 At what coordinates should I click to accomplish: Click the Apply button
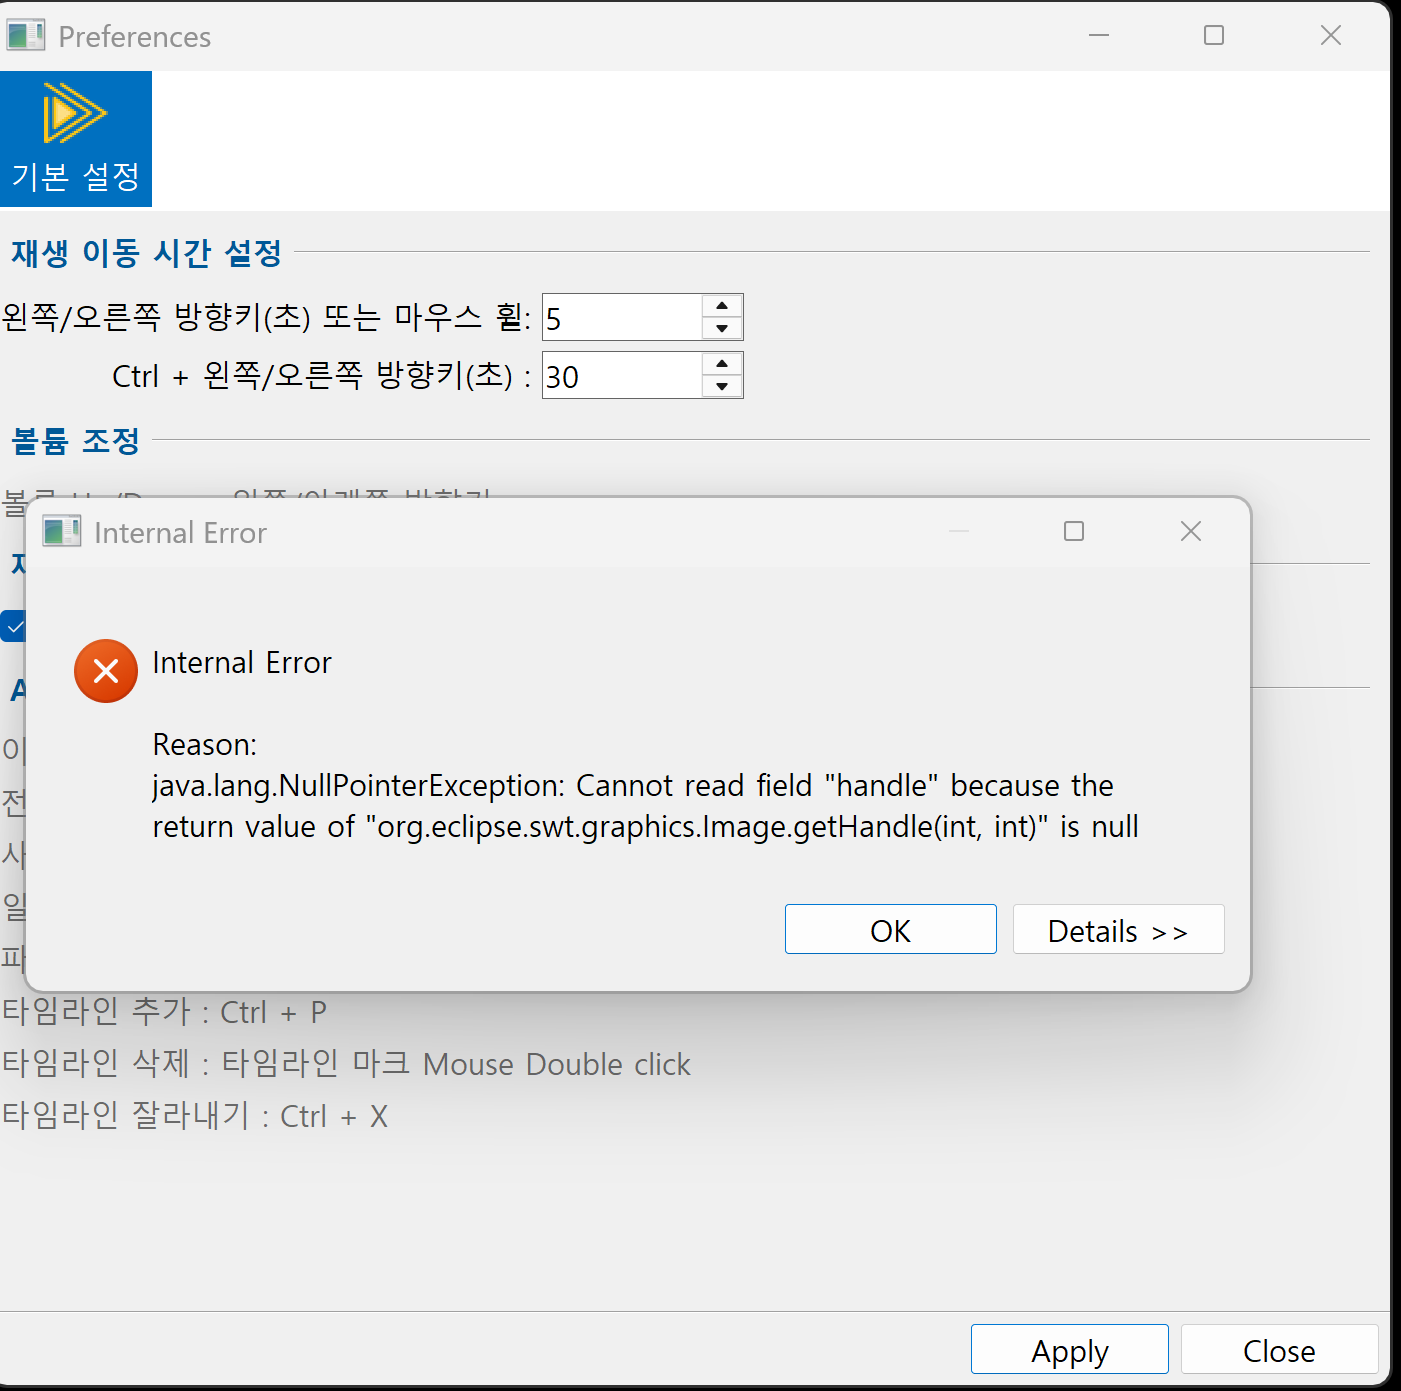1069,1350
